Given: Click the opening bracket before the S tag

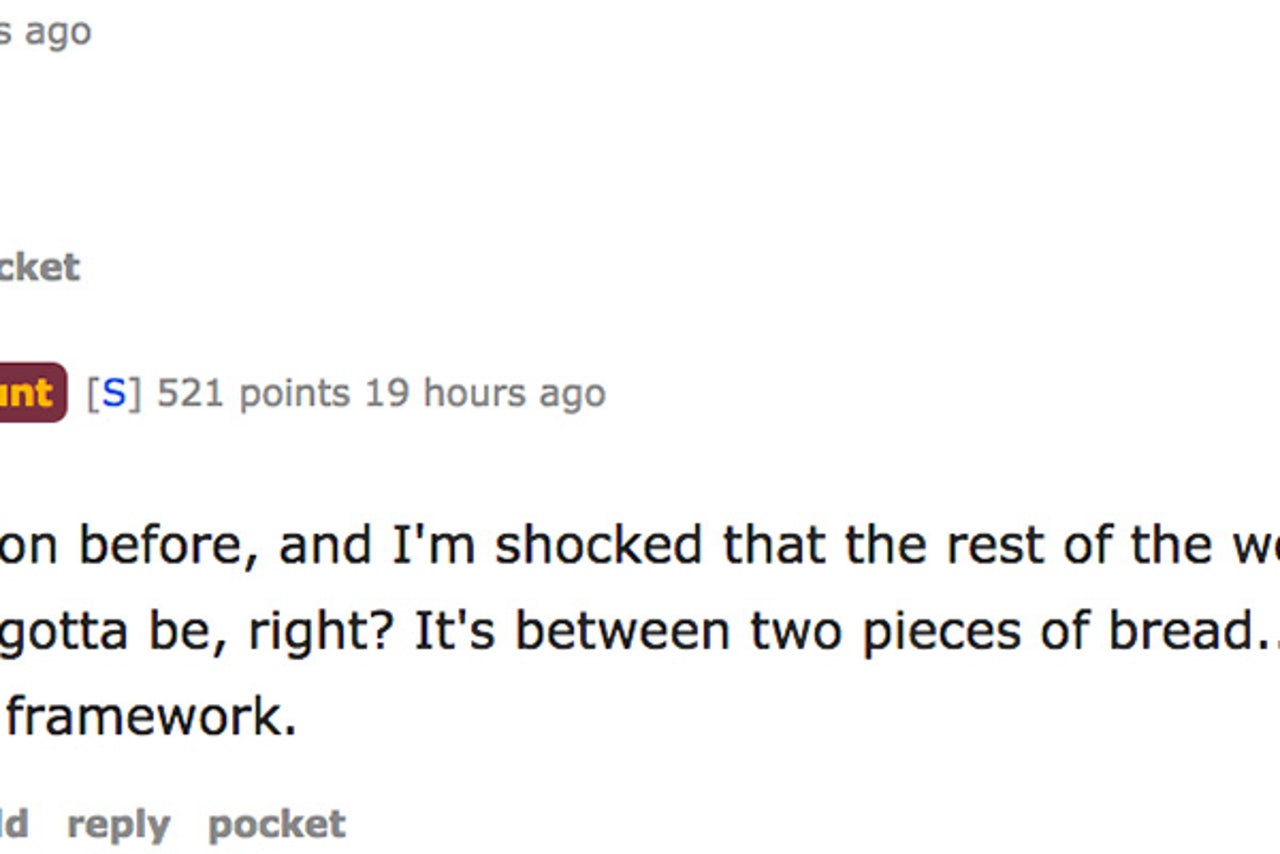Looking at the screenshot, I should click(x=93, y=393).
